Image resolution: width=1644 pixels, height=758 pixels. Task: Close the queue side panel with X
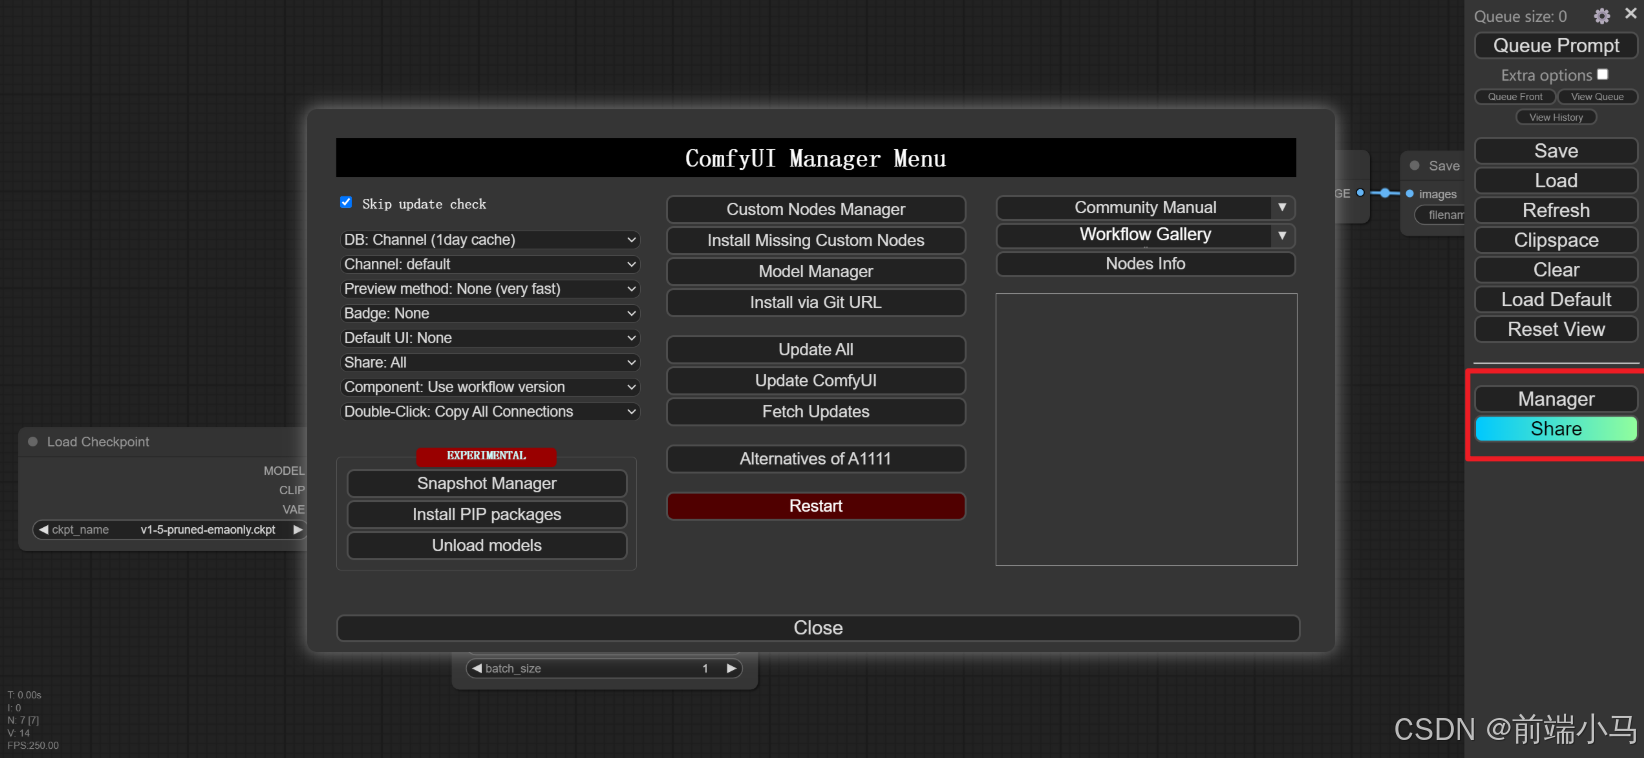(1631, 14)
